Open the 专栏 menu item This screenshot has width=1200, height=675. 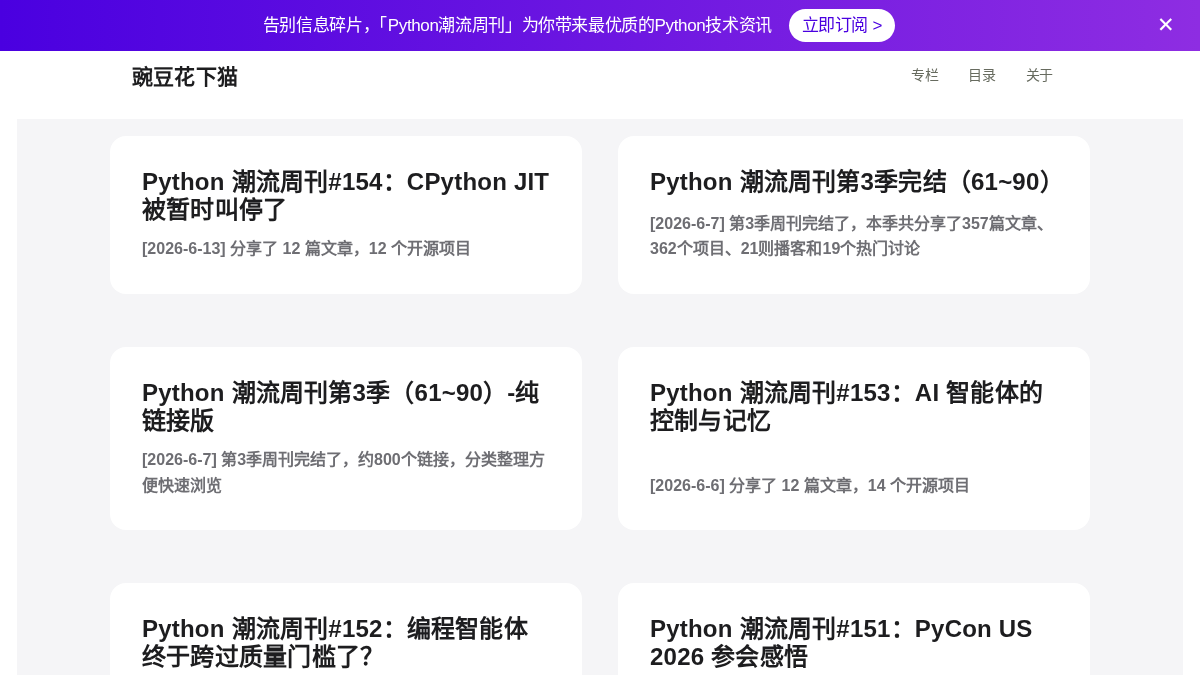925,76
